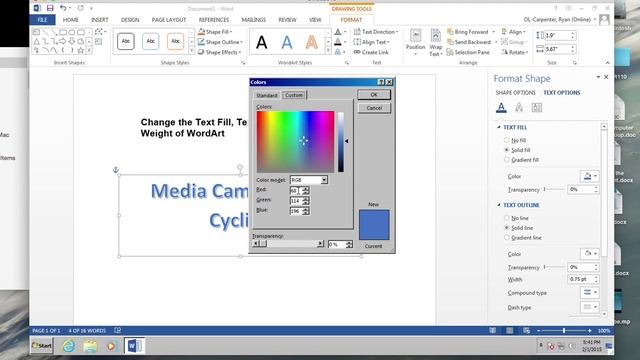Viewport: 640px width, 360px height.
Task: Switch to Text Options in Format Shape
Action: click(562, 93)
